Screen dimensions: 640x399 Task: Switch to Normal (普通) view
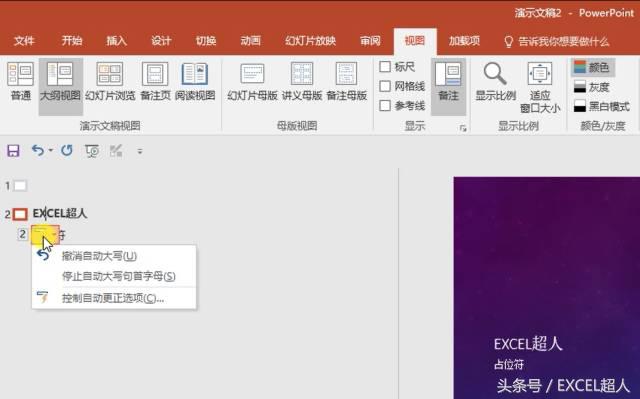click(20, 82)
